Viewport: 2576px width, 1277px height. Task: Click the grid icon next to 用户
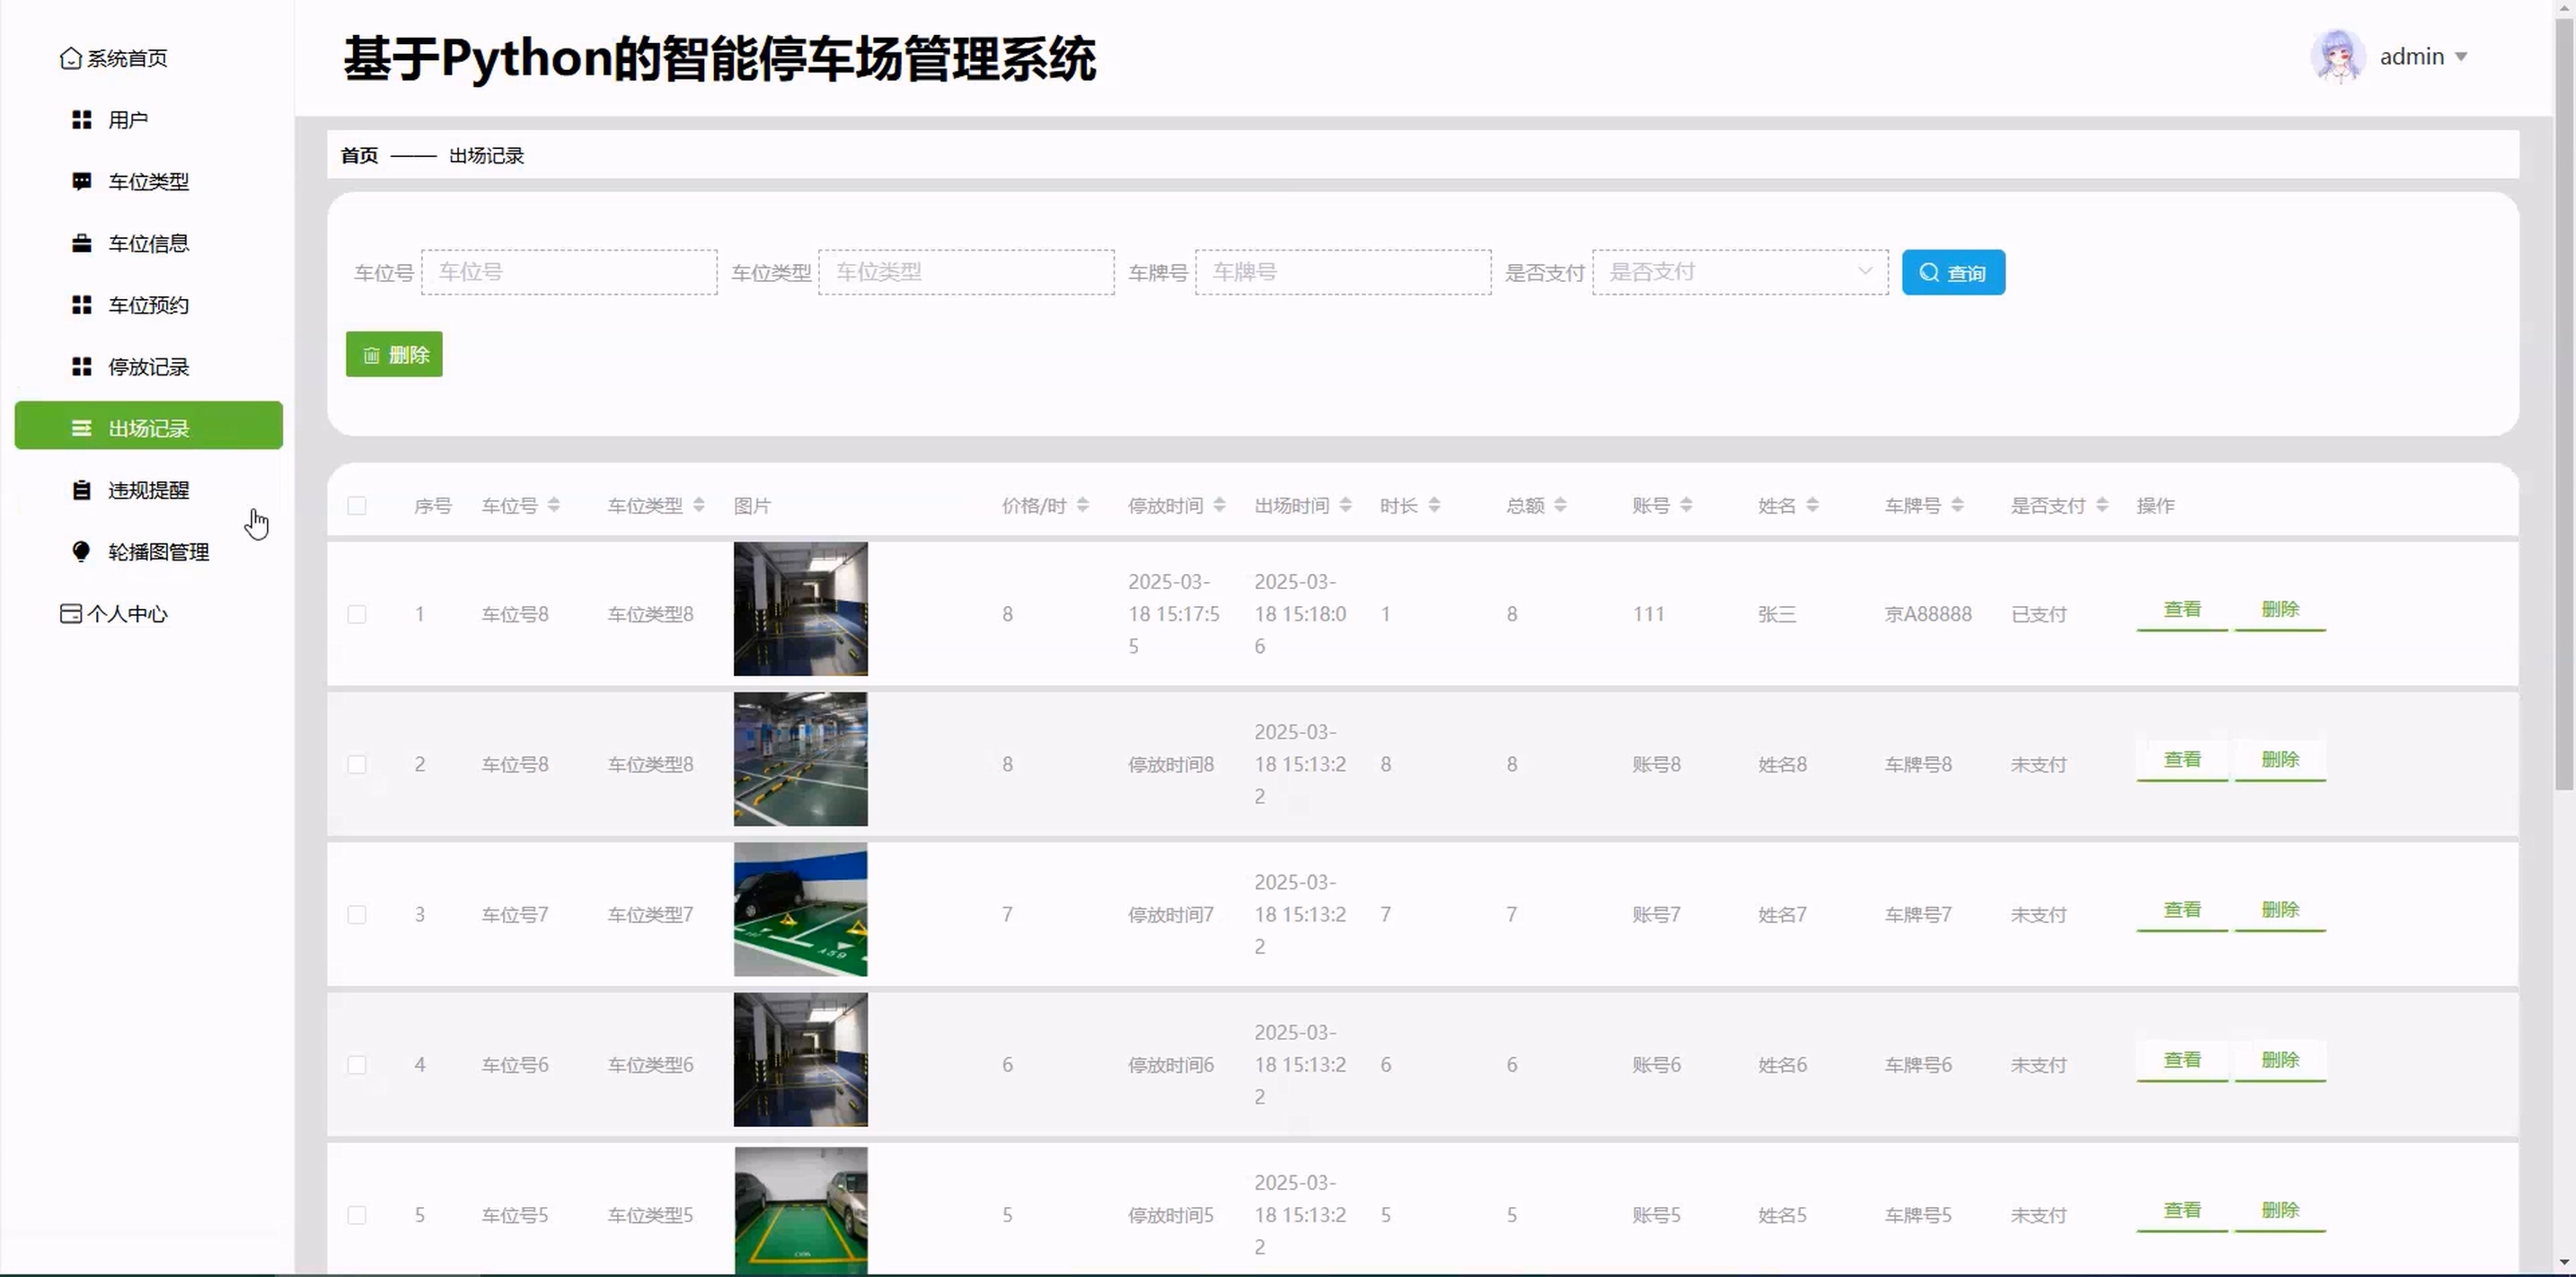(x=82, y=120)
